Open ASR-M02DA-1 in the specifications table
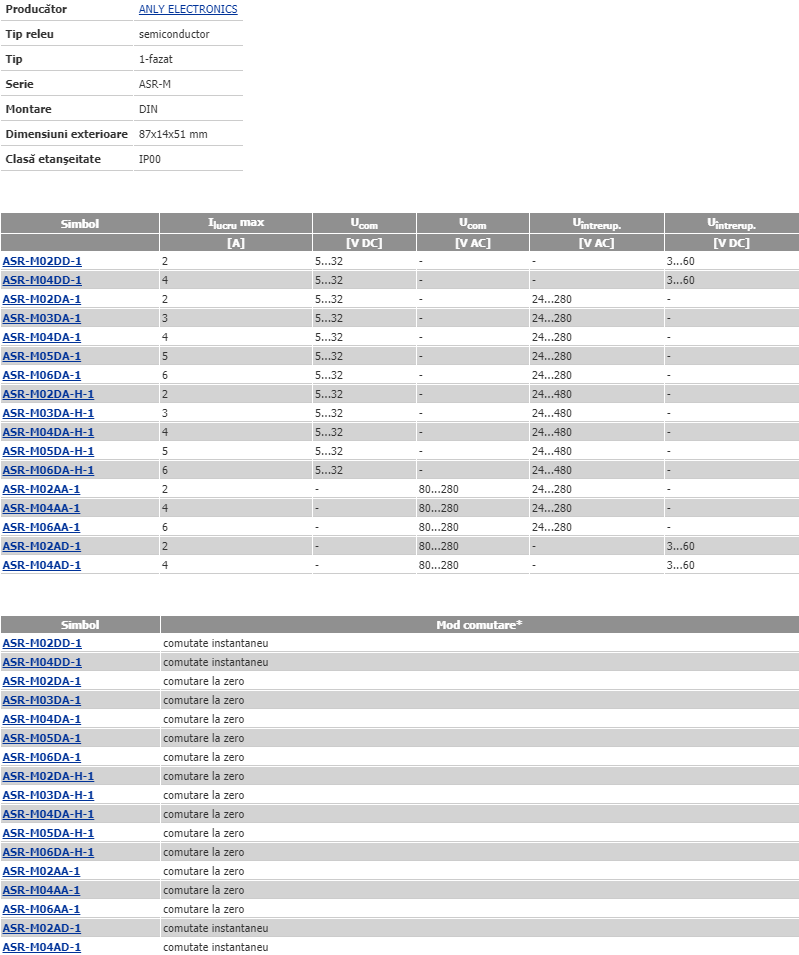The width and height of the screenshot is (799, 955). point(42,299)
